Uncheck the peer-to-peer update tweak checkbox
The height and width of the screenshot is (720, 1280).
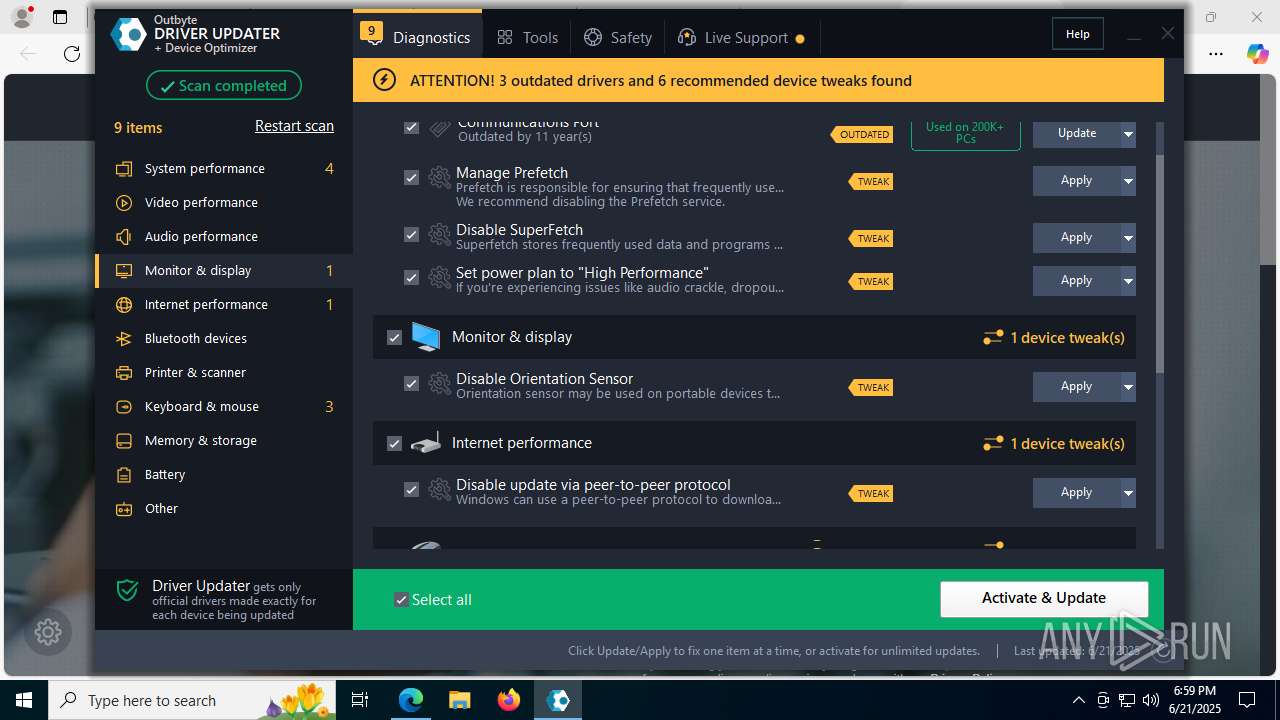click(411, 490)
